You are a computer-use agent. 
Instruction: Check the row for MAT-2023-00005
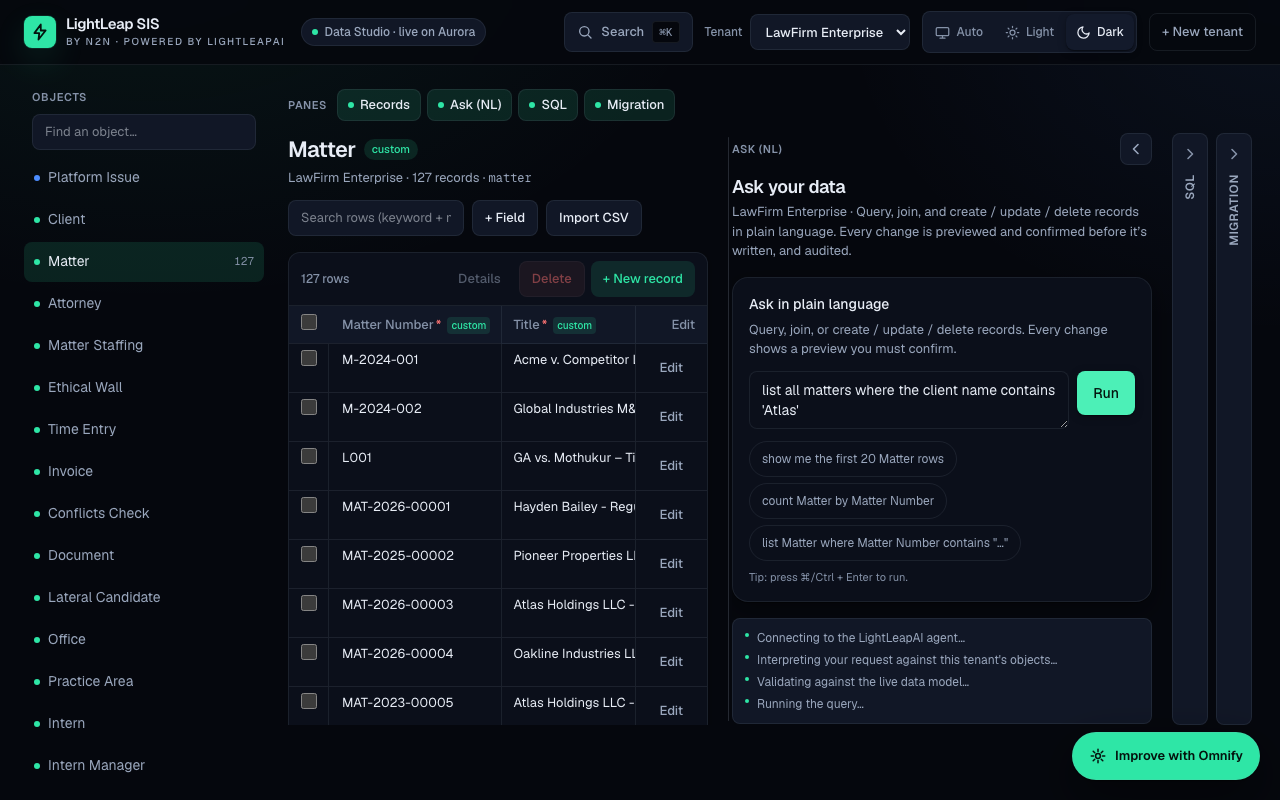click(309, 701)
